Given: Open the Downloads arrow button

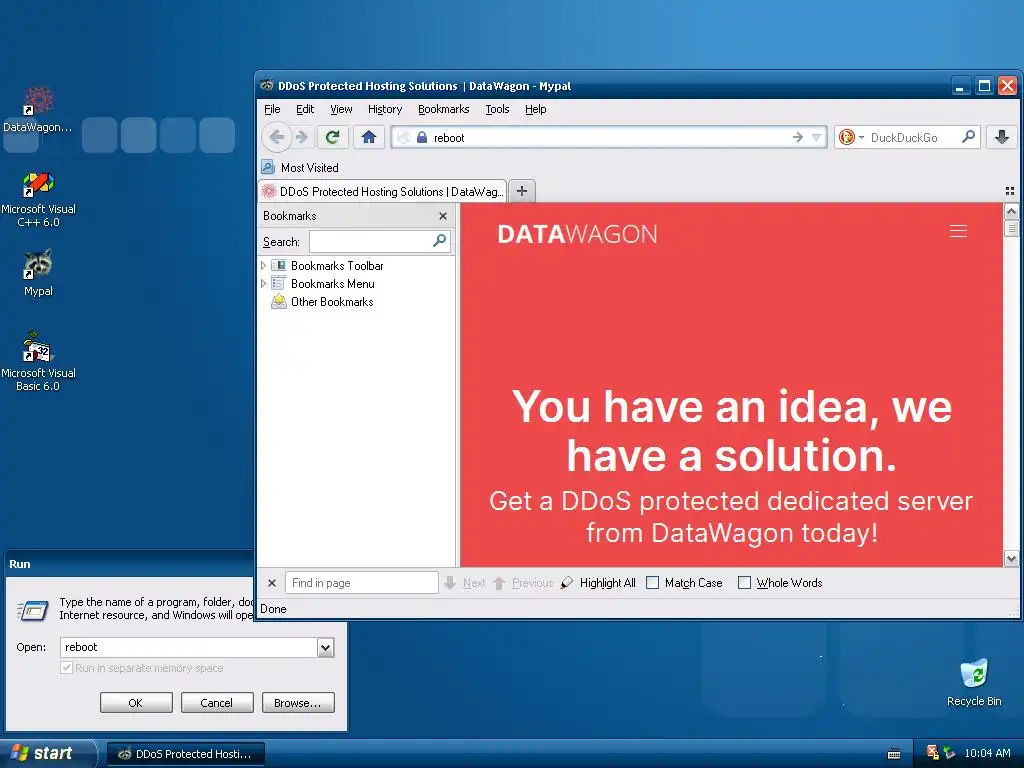Looking at the screenshot, I should 1002,137.
